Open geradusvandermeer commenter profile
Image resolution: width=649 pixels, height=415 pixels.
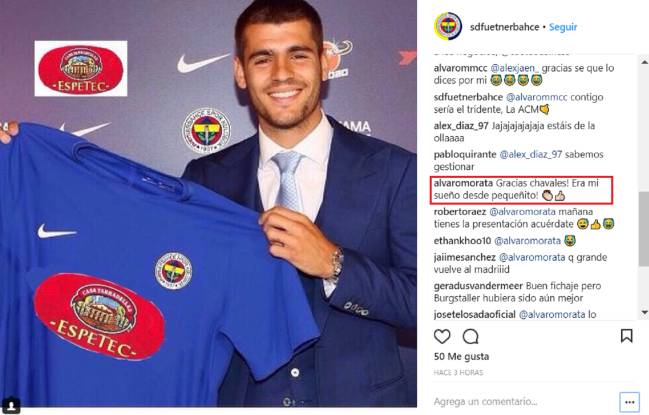pos(478,286)
